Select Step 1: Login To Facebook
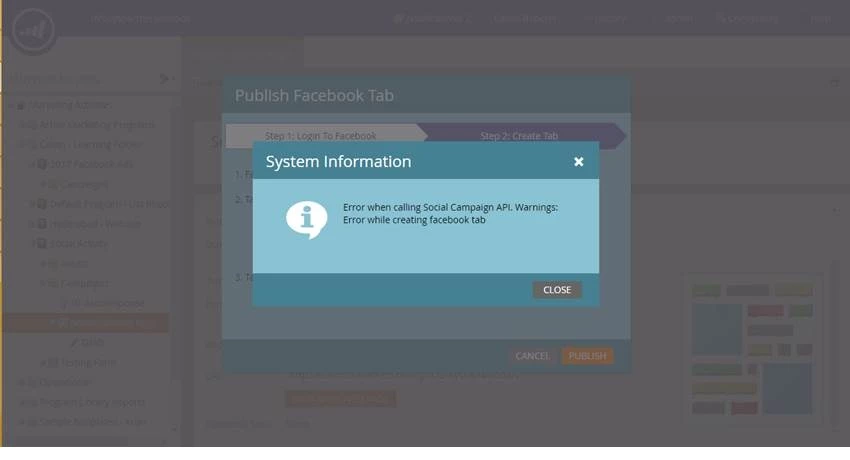This screenshot has height=460, width=850. point(320,136)
